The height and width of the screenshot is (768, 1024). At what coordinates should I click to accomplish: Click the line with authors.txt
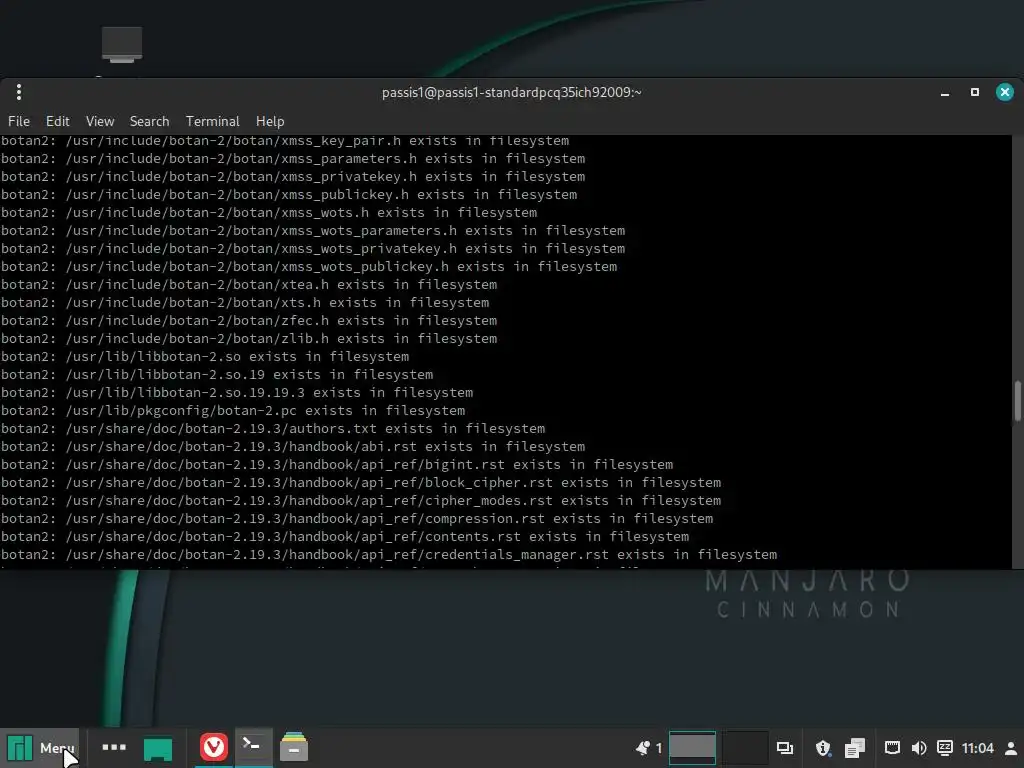point(273,428)
